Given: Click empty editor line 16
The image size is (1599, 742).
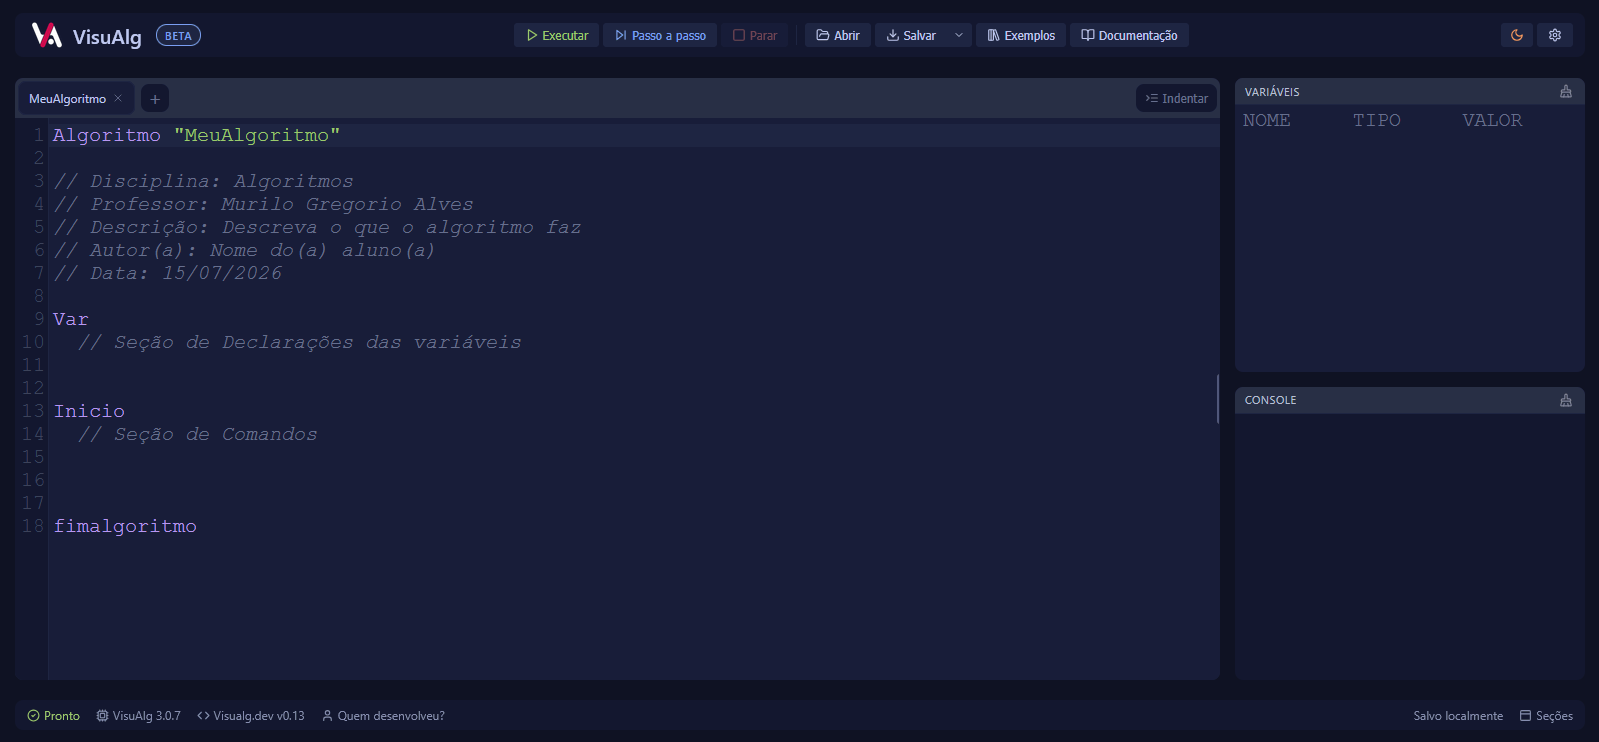Looking at the screenshot, I should click(x=634, y=480).
